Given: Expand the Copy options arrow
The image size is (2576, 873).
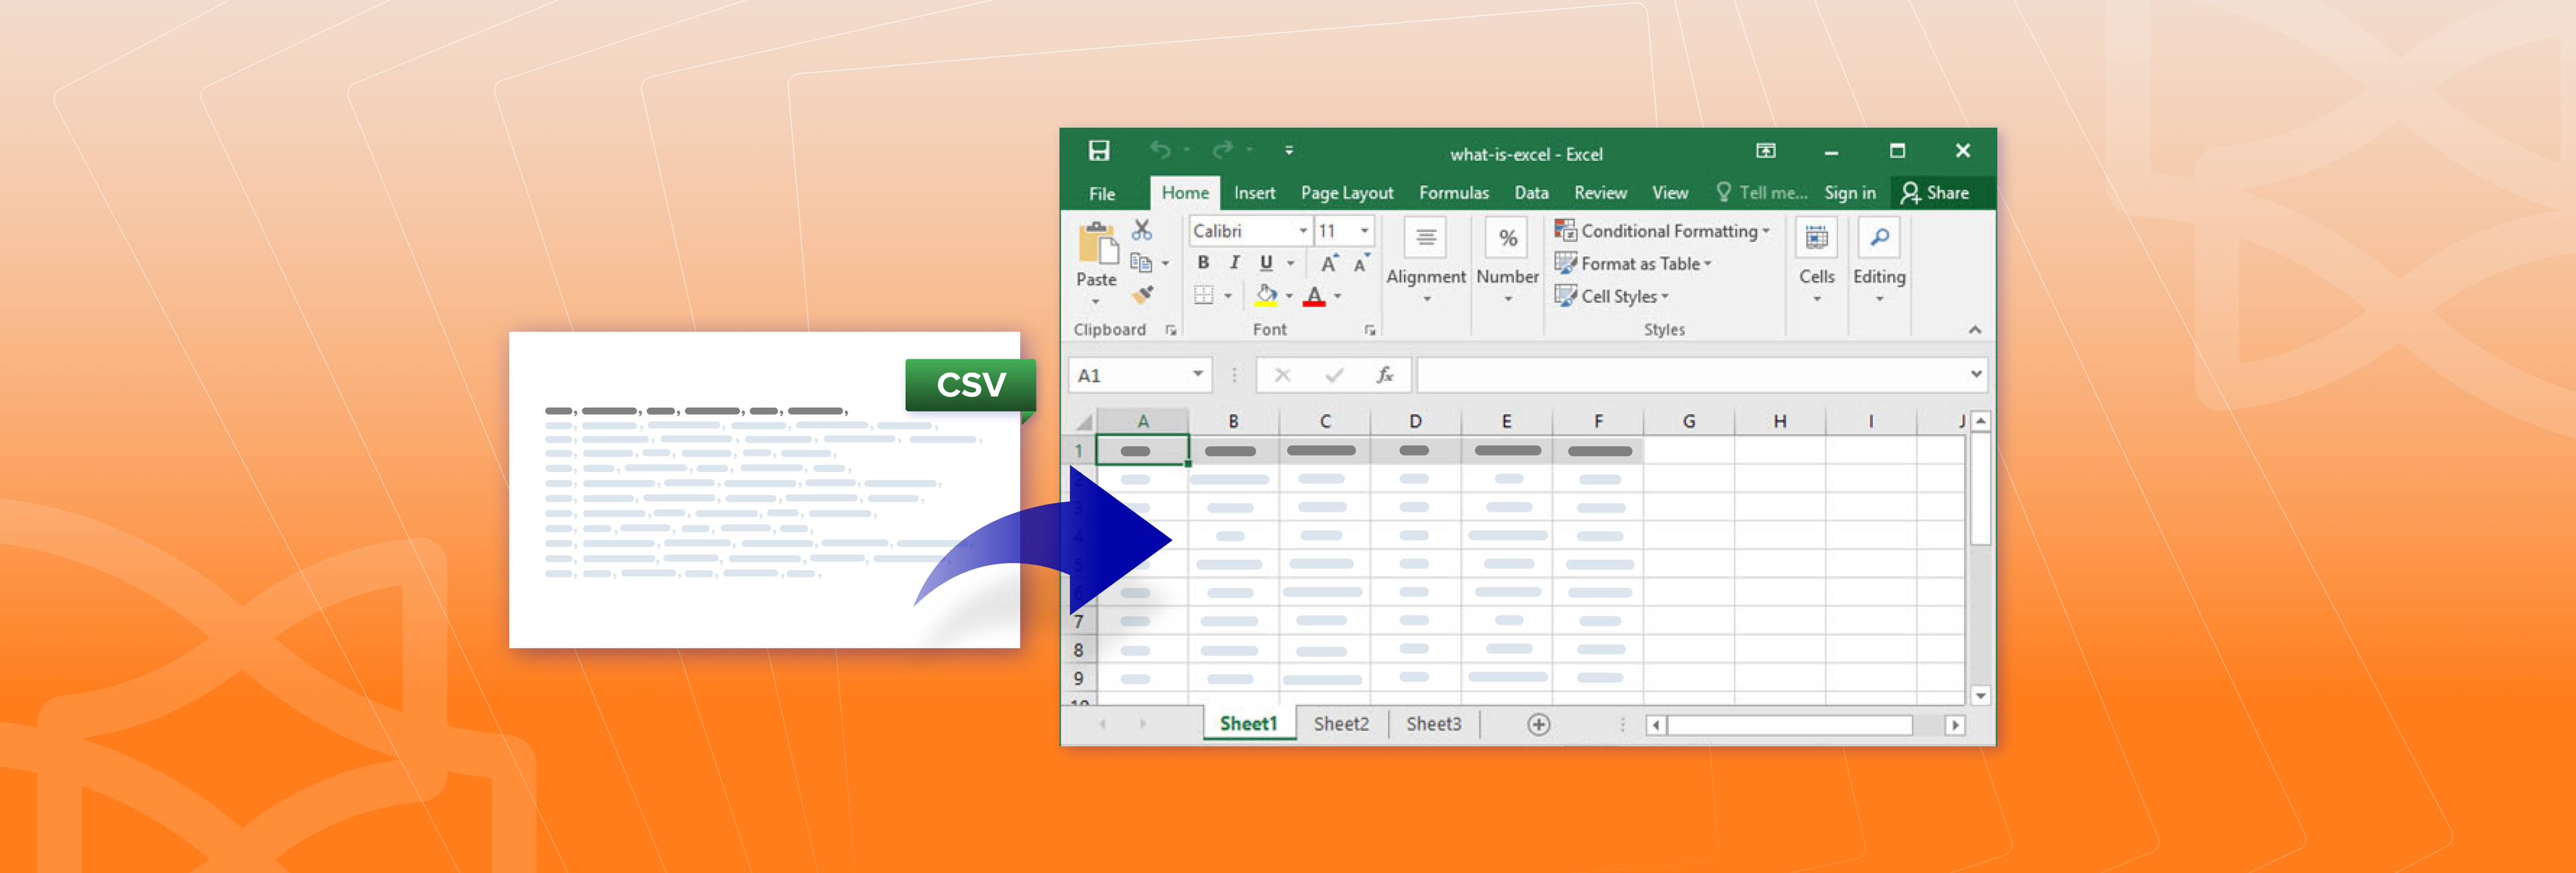Looking at the screenshot, I should (1165, 263).
